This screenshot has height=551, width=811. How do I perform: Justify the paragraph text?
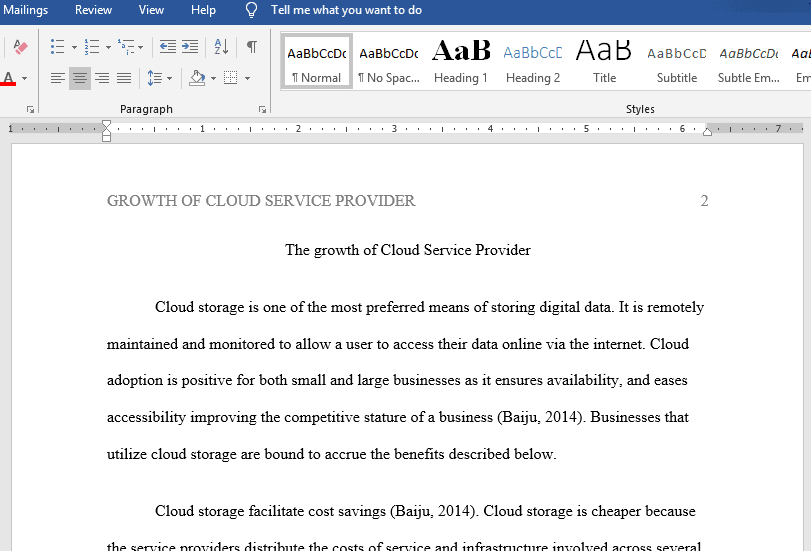coord(124,78)
